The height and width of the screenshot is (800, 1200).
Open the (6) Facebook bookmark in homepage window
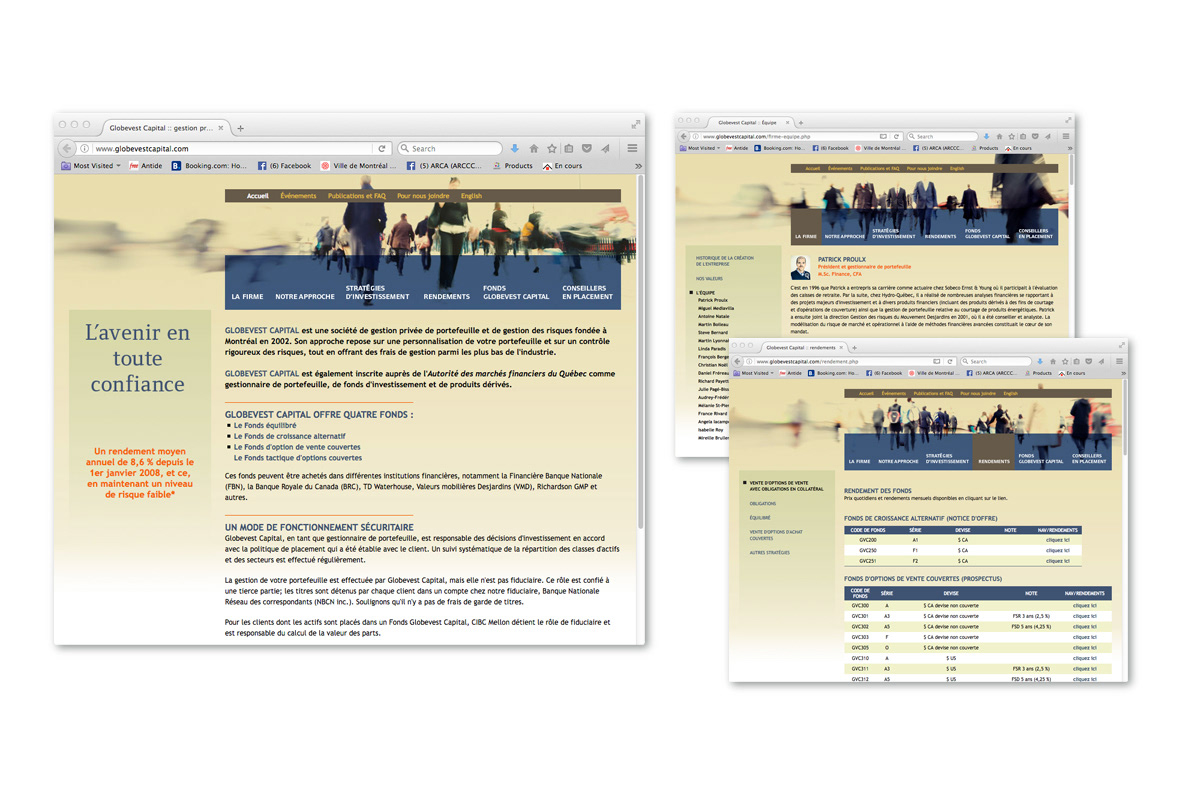285,166
